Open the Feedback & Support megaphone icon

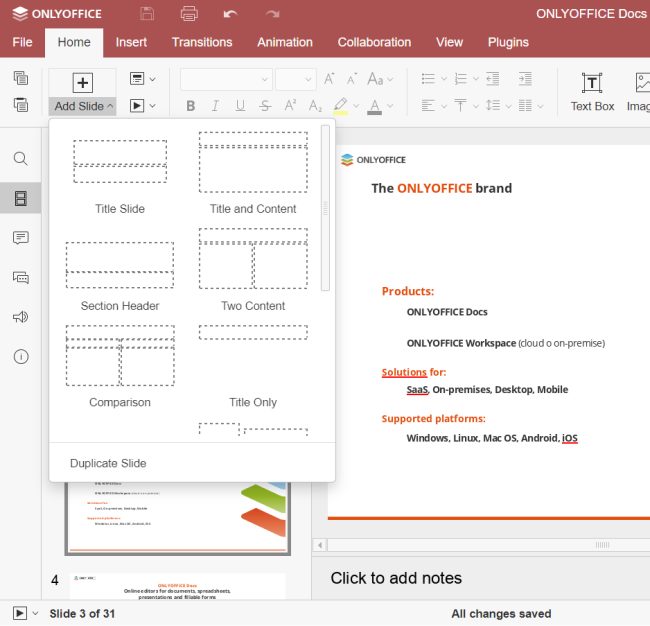click(x=20, y=317)
